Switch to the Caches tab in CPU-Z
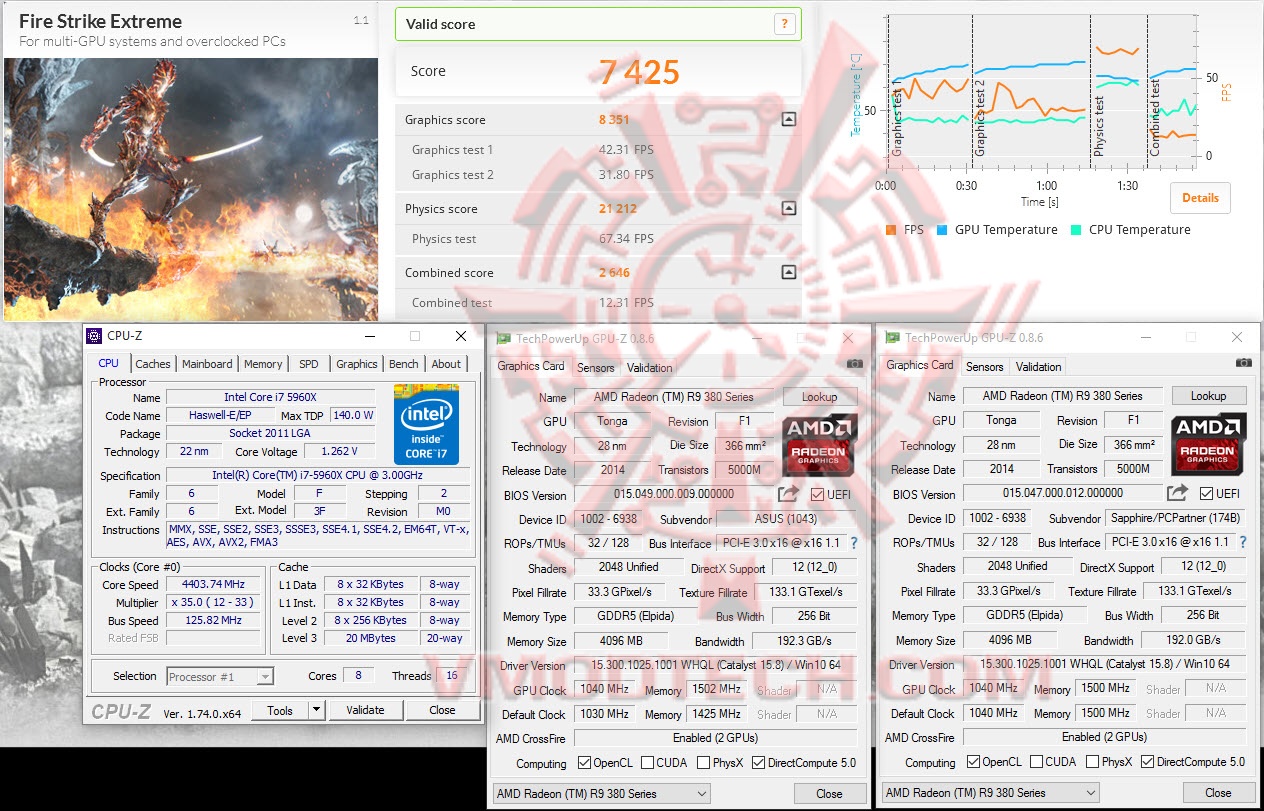 coord(153,364)
